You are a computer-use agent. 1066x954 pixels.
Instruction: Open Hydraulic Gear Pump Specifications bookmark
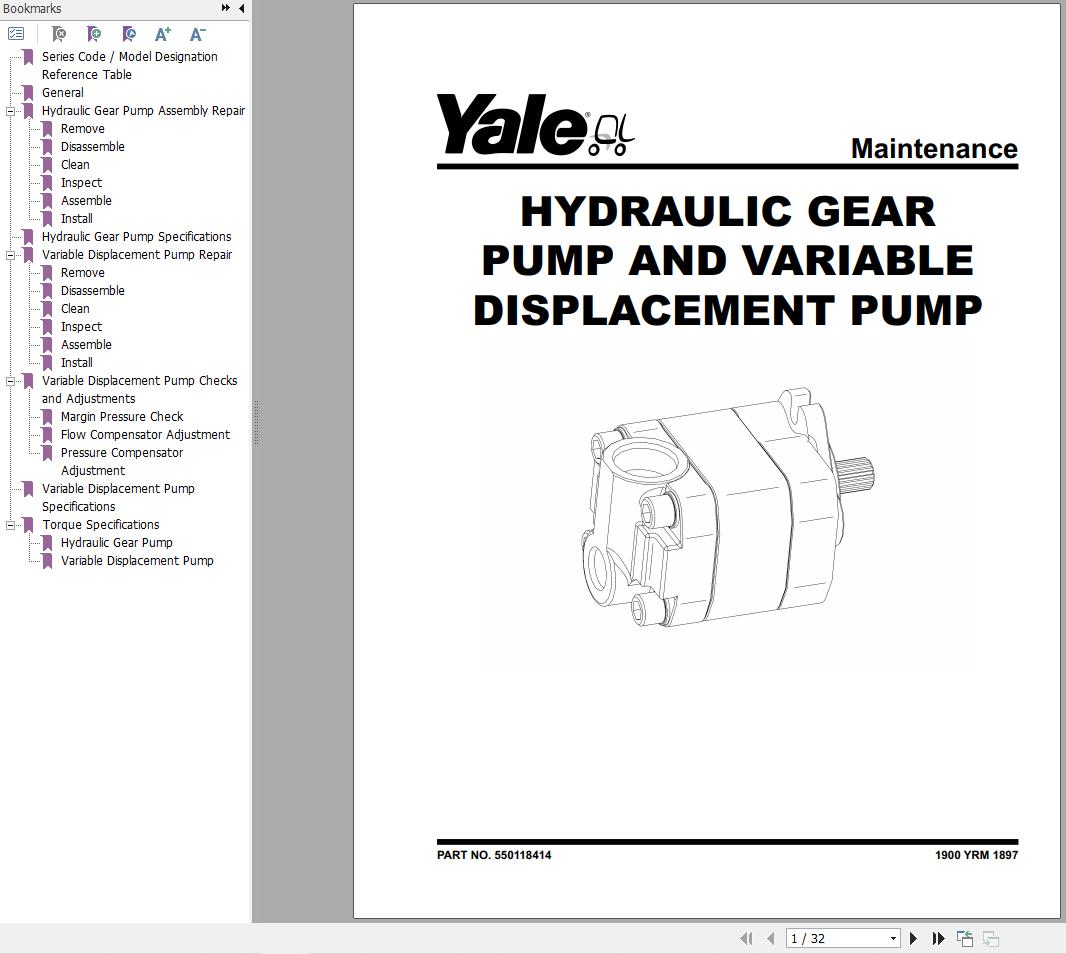(x=136, y=237)
